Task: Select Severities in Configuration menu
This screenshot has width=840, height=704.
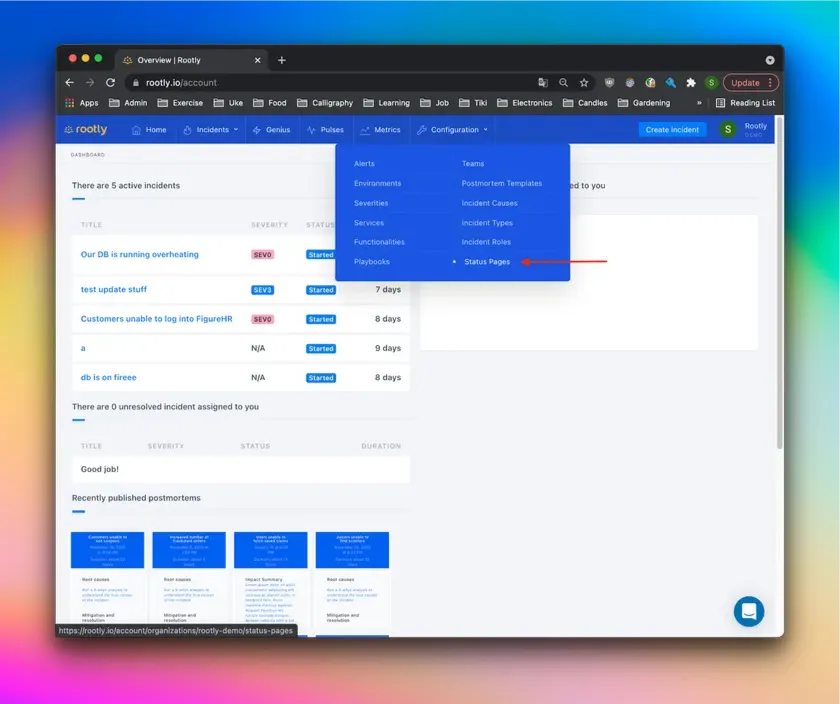Action: [371, 203]
